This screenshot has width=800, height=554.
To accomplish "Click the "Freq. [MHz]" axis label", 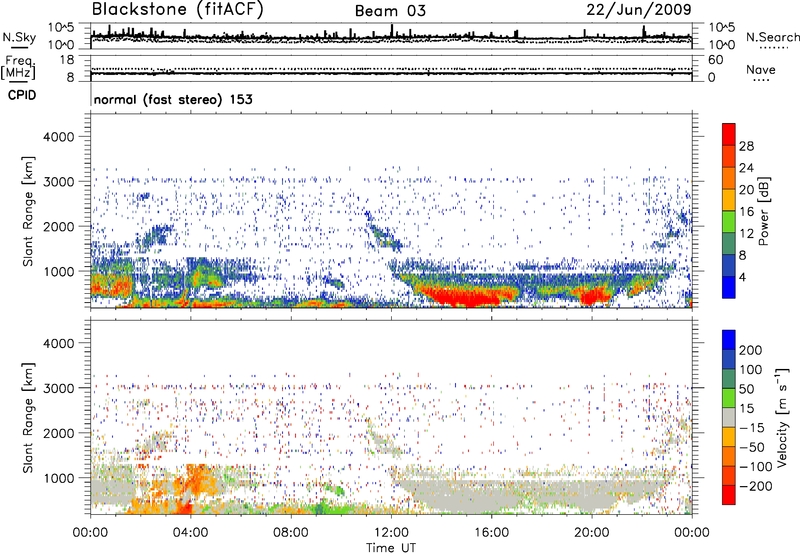I will point(18,67).
